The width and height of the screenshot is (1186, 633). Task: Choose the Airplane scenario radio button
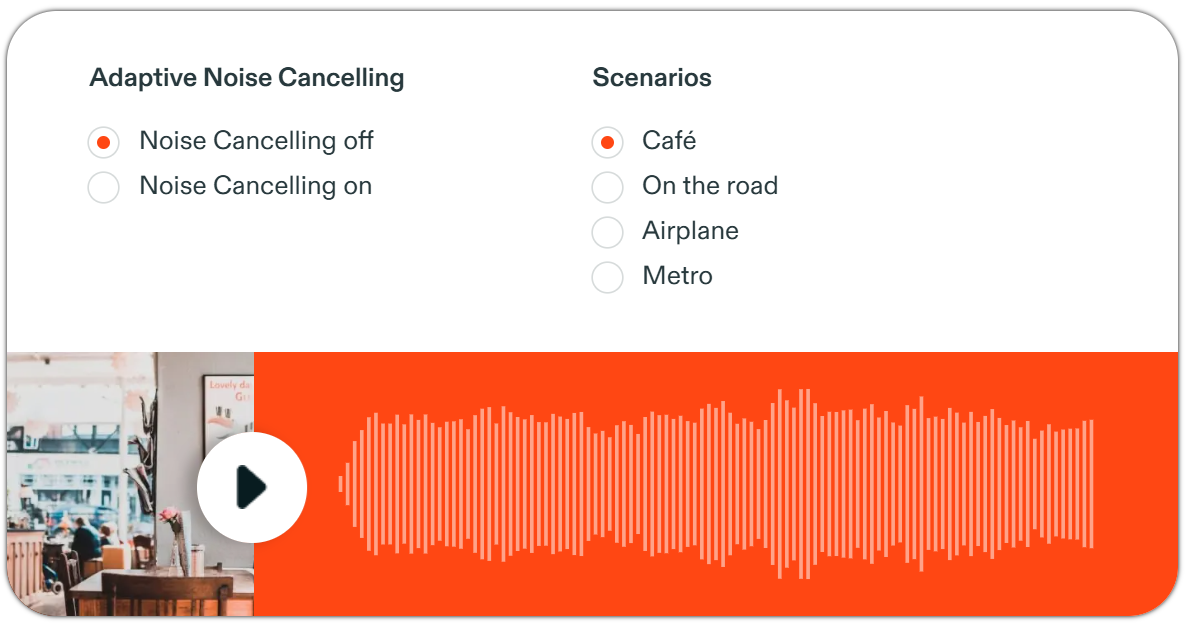[x=607, y=232]
